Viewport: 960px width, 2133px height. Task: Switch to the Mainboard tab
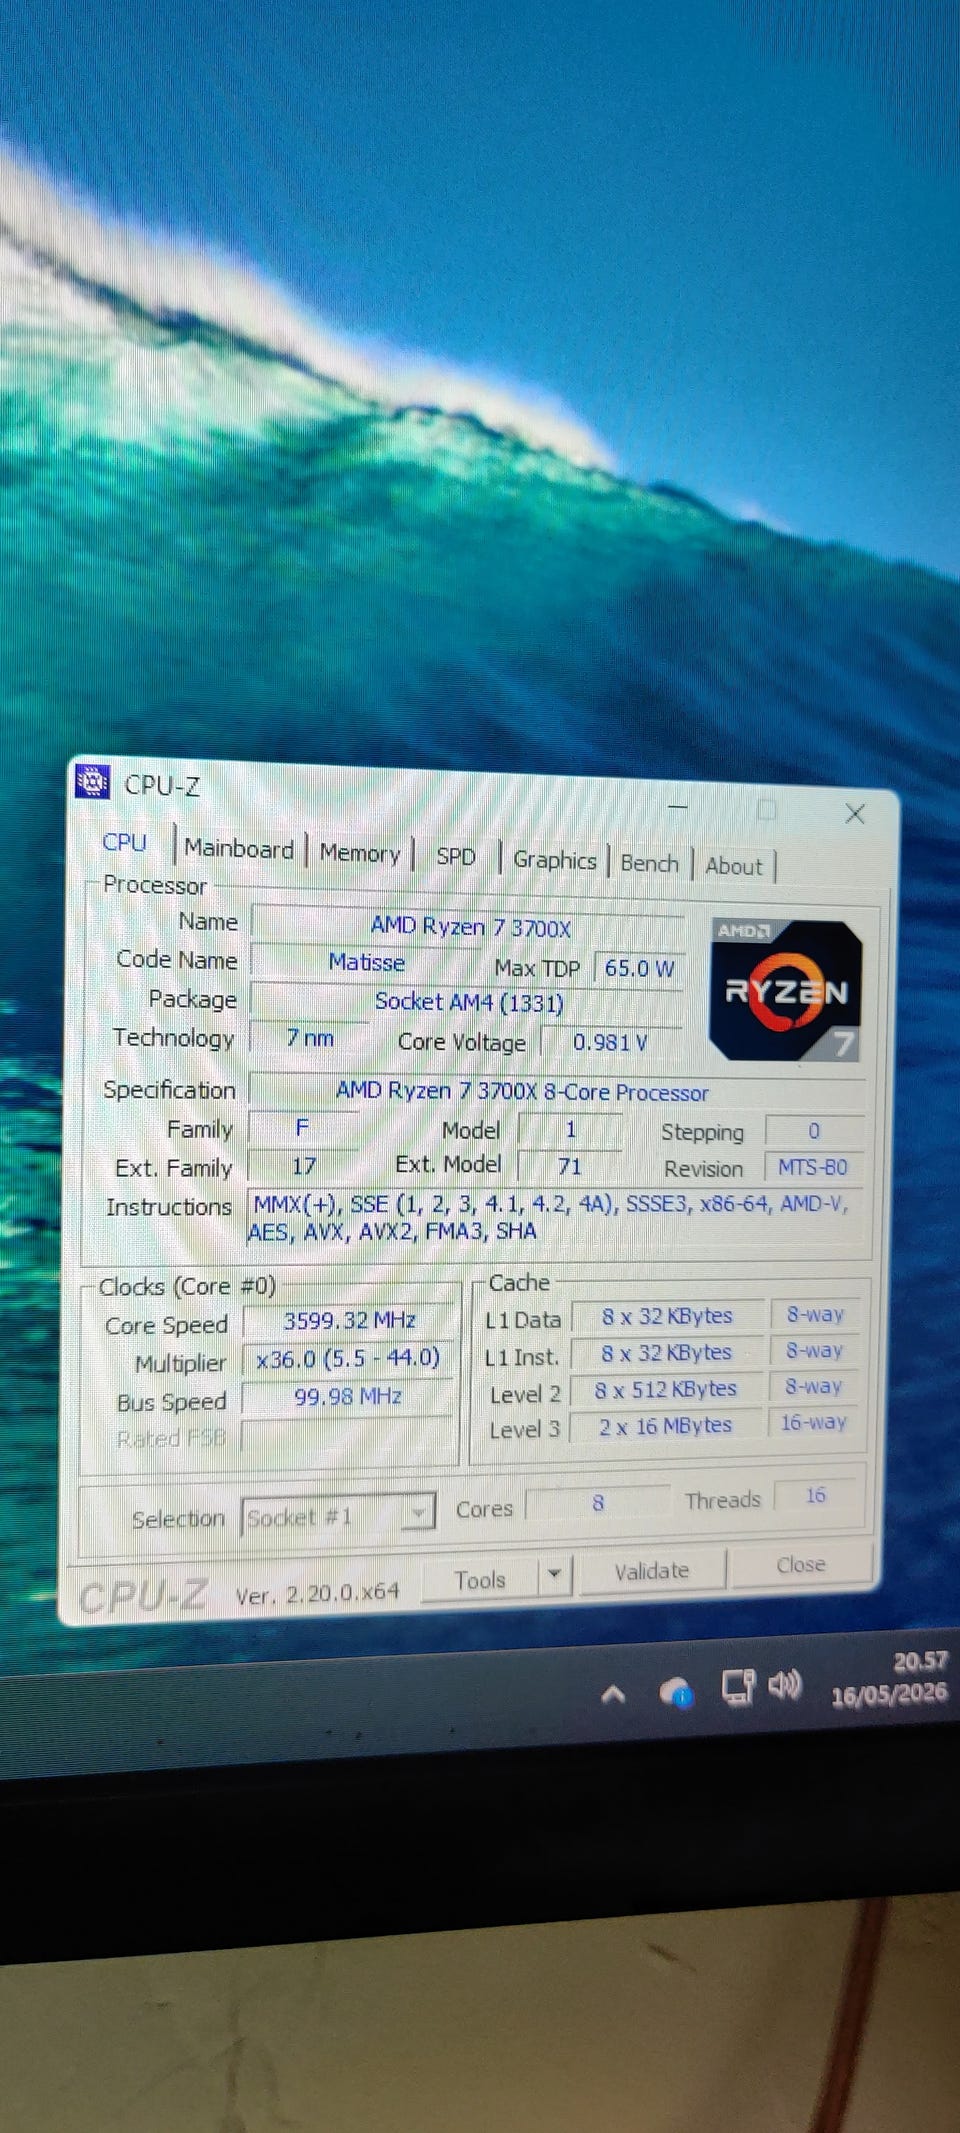239,849
